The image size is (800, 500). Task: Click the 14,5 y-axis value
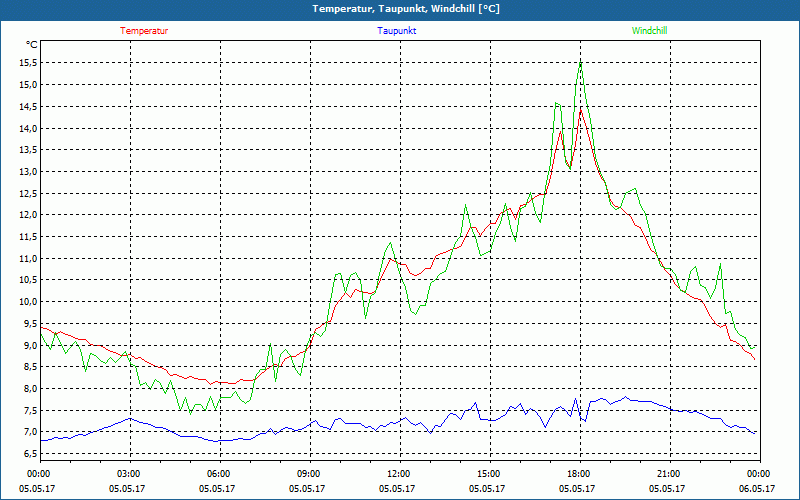[x=28, y=107]
